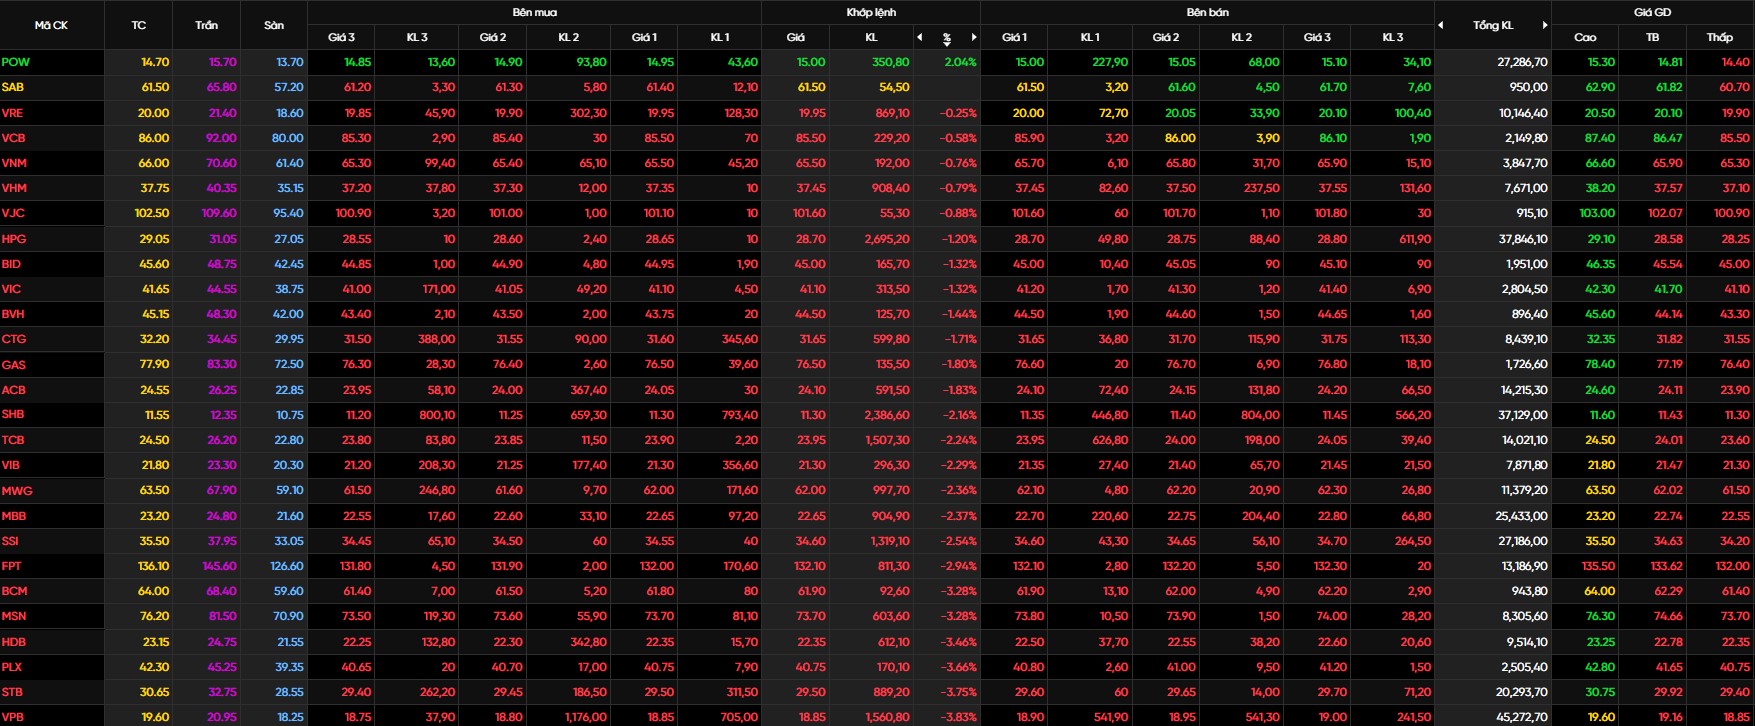The height and width of the screenshot is (726, 1755).
Task: Click the left arrow beside the % column
Action: coord(919,37)
